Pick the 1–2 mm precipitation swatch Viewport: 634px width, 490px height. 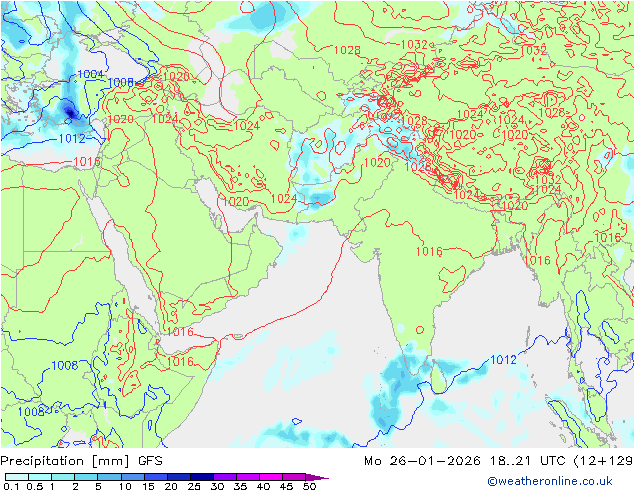[63, 477]
